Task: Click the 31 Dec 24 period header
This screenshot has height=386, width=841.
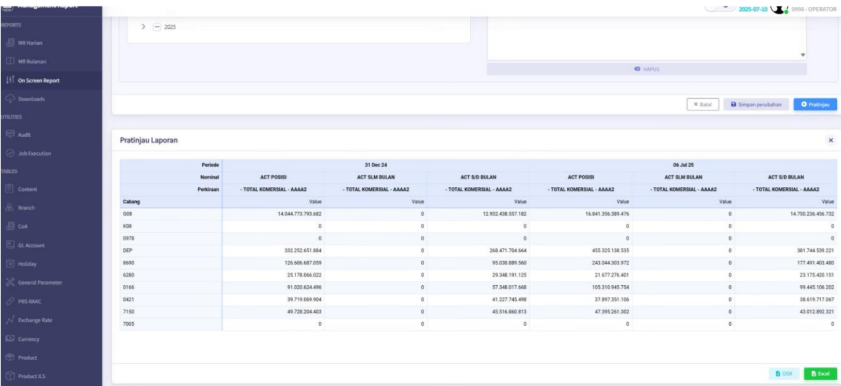Action: click(375, 165)
